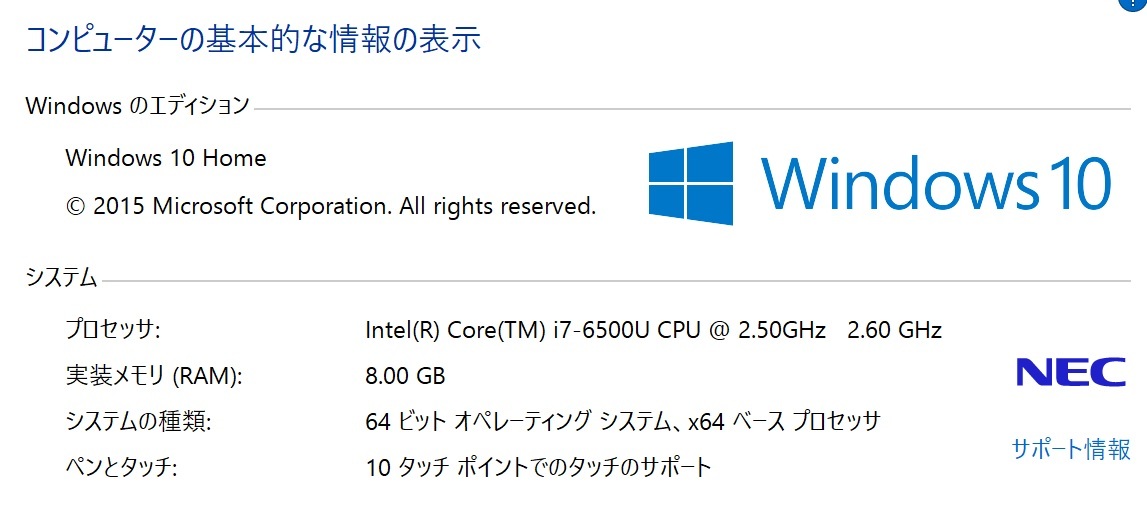Click the NEC manufacturer logo

tap(1071, 372)
